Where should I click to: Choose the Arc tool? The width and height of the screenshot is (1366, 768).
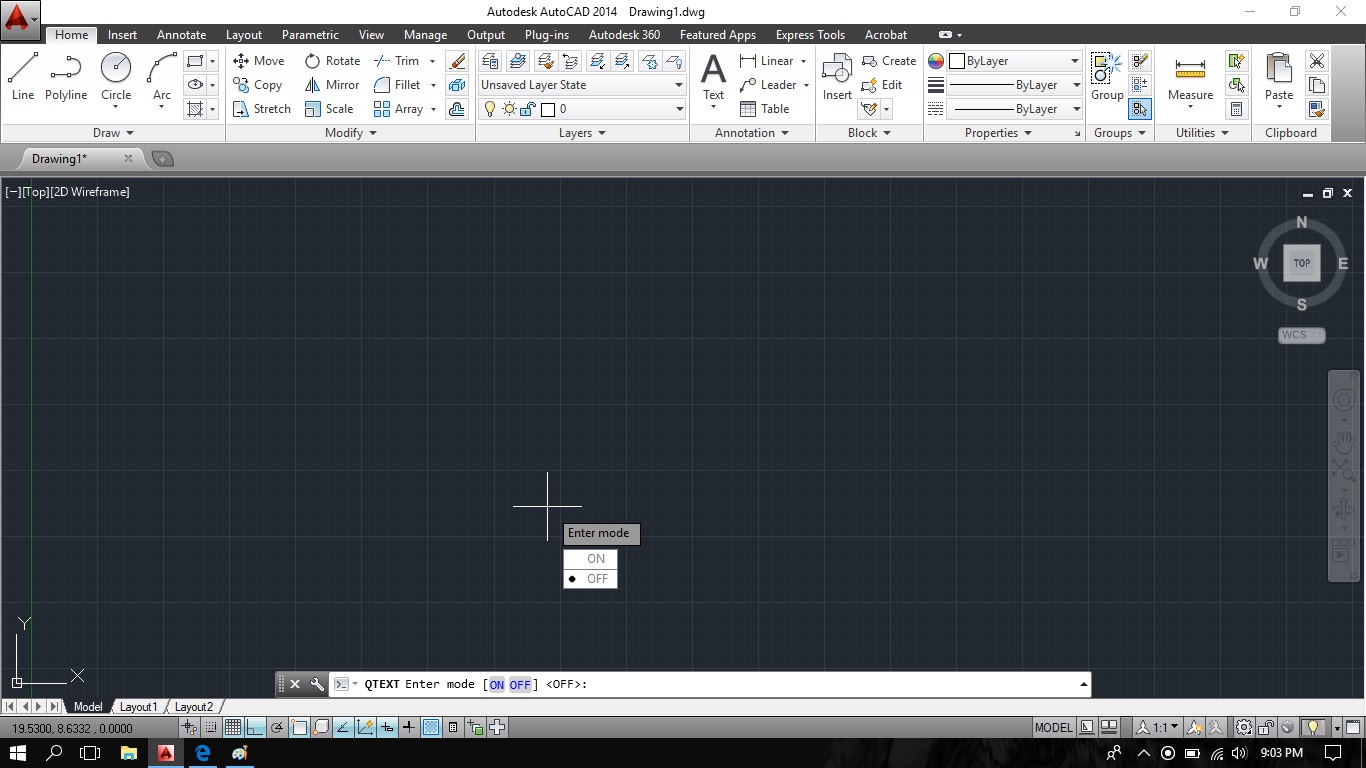(x=162, y=77)
